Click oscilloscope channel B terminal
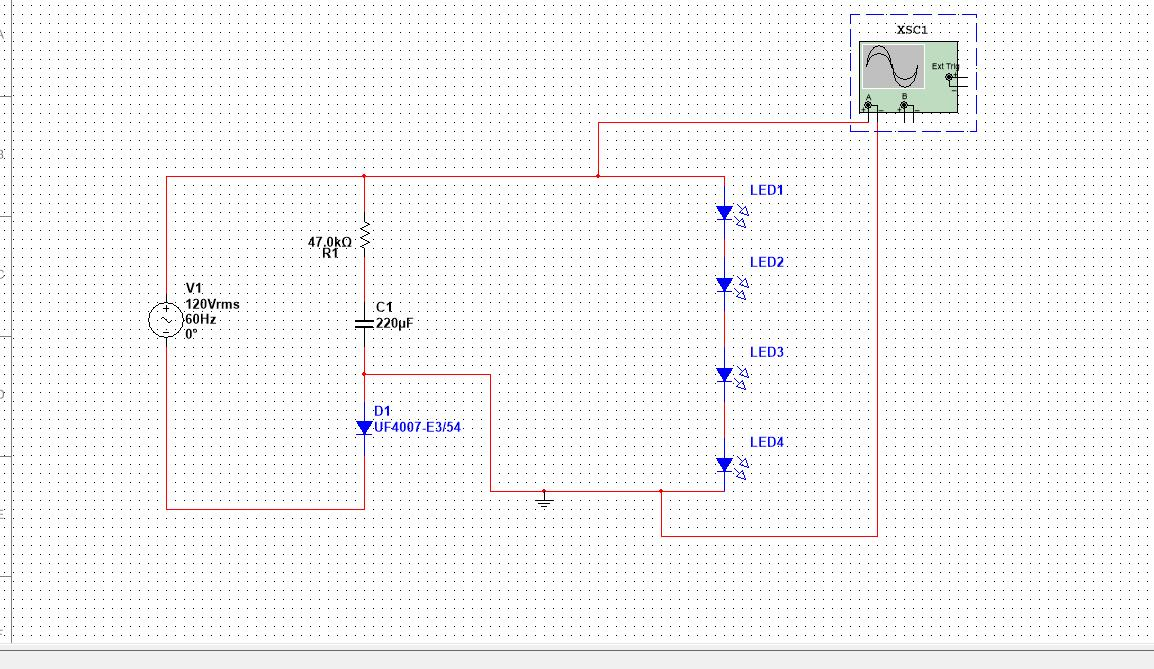This screenshot has height=669, width=1154. pos(904,106)
